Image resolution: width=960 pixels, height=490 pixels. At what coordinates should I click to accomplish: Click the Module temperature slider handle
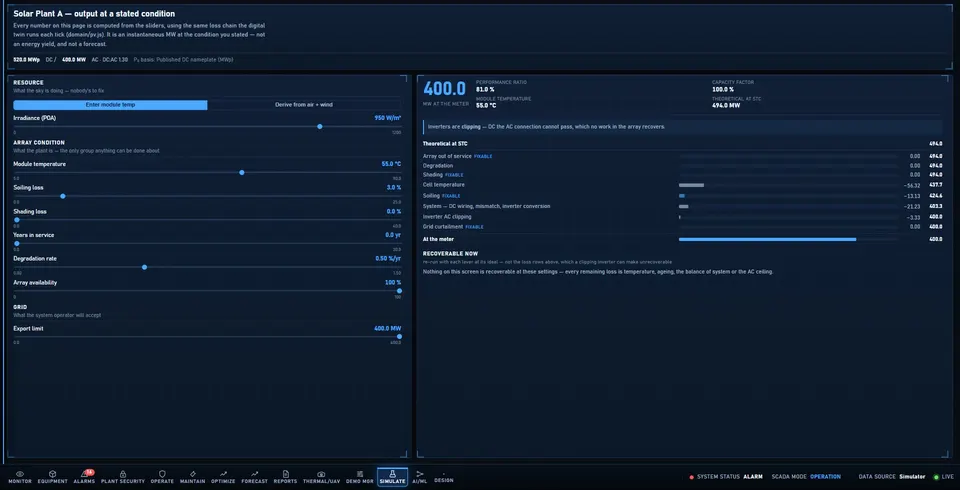[242, 173]
